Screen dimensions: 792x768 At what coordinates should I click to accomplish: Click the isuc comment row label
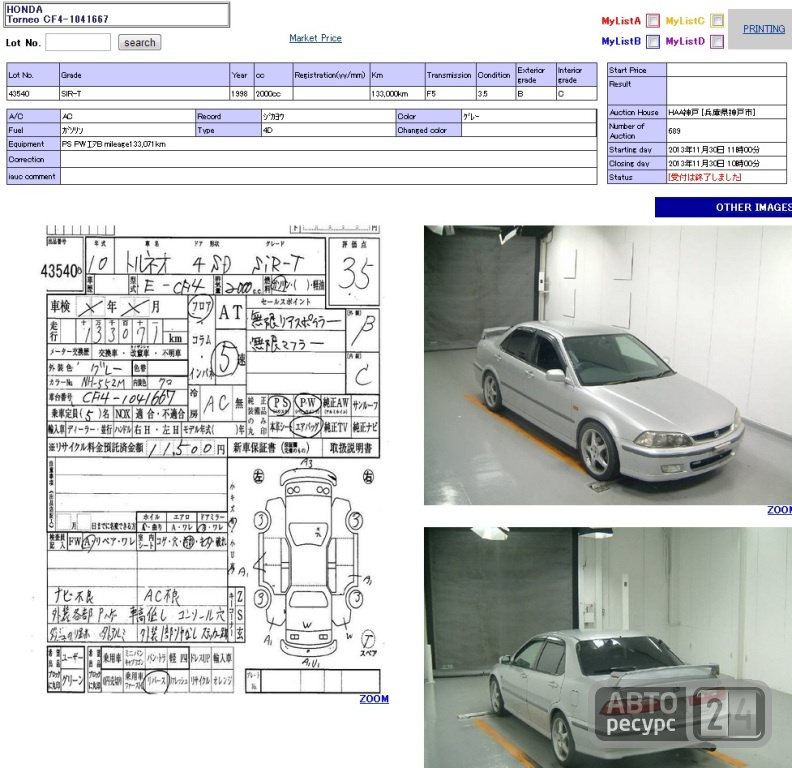[x=32, y=176]
